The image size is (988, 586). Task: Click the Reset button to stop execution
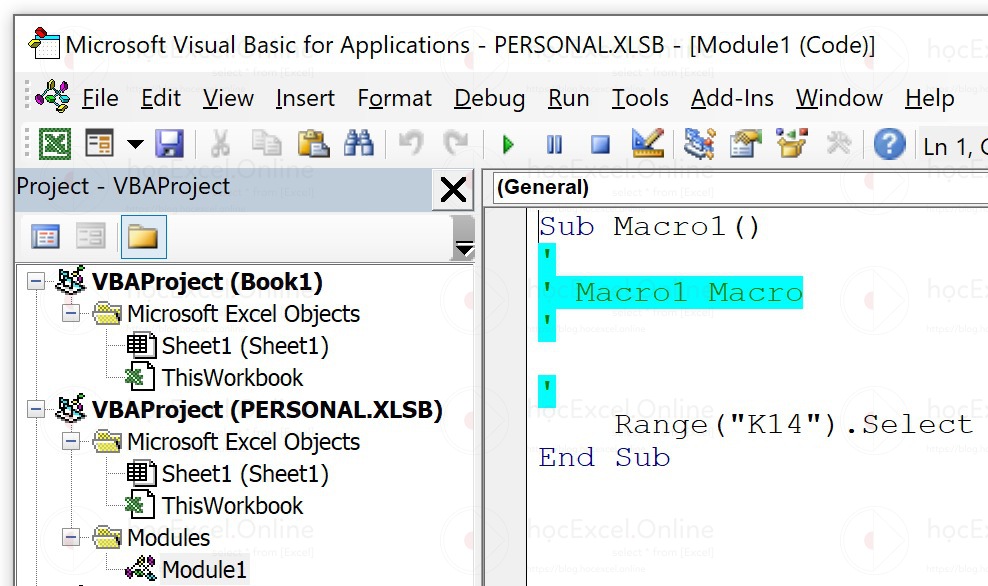click(600, 144)
